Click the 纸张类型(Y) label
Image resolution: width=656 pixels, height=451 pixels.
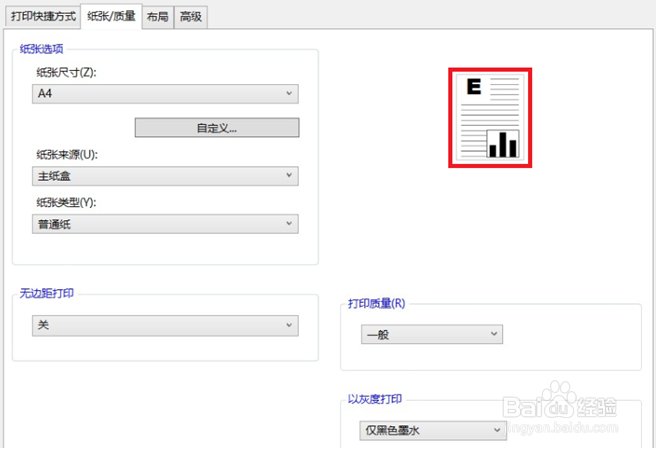[x=67, y=202]
